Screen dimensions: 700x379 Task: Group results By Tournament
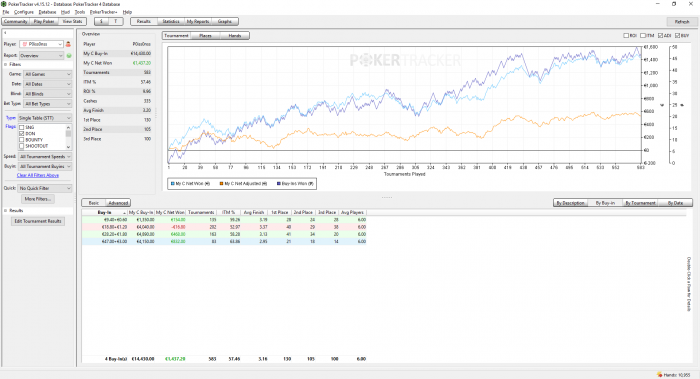(x=640, y=203)
